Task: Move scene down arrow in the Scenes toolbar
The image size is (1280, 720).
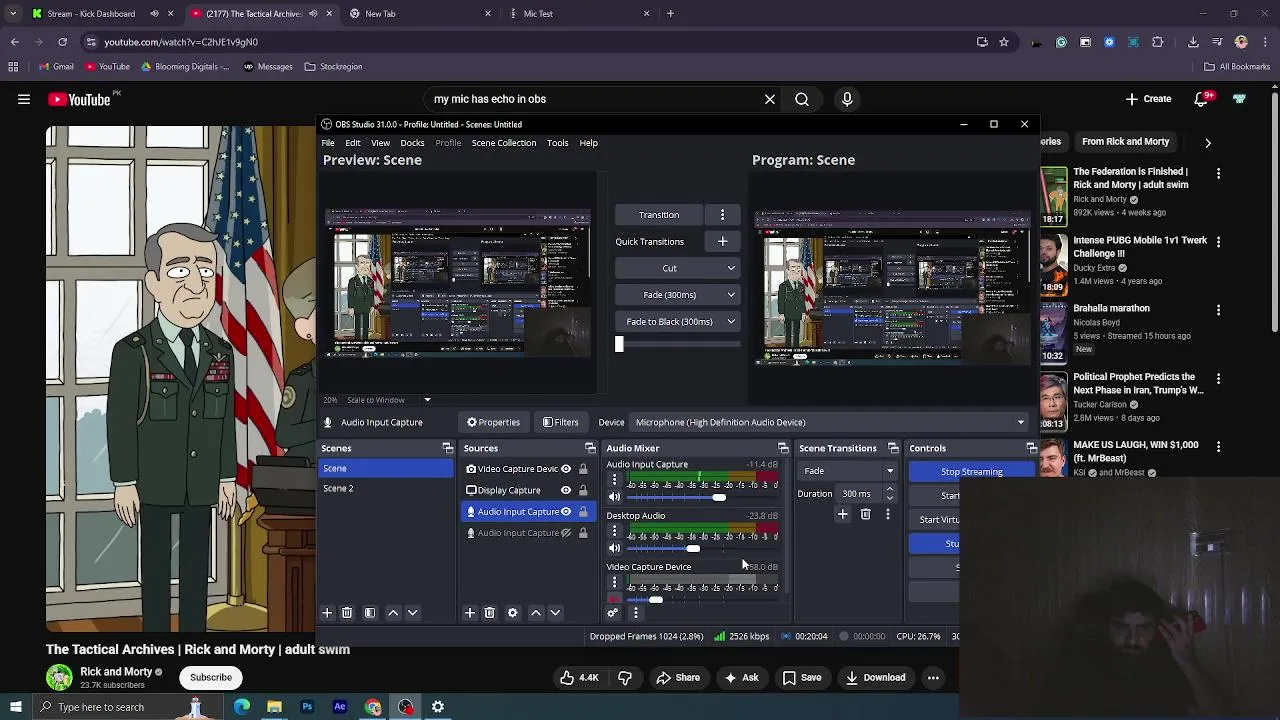Action: (x=412, y=612)
